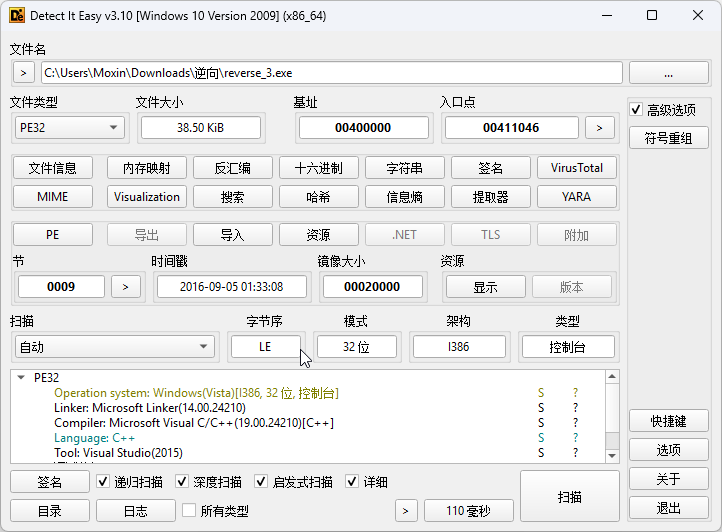Click the arrow button beside section count 0009
This screenshot has width=722, height=532.
pyautogui.click(x=125, y=287)
